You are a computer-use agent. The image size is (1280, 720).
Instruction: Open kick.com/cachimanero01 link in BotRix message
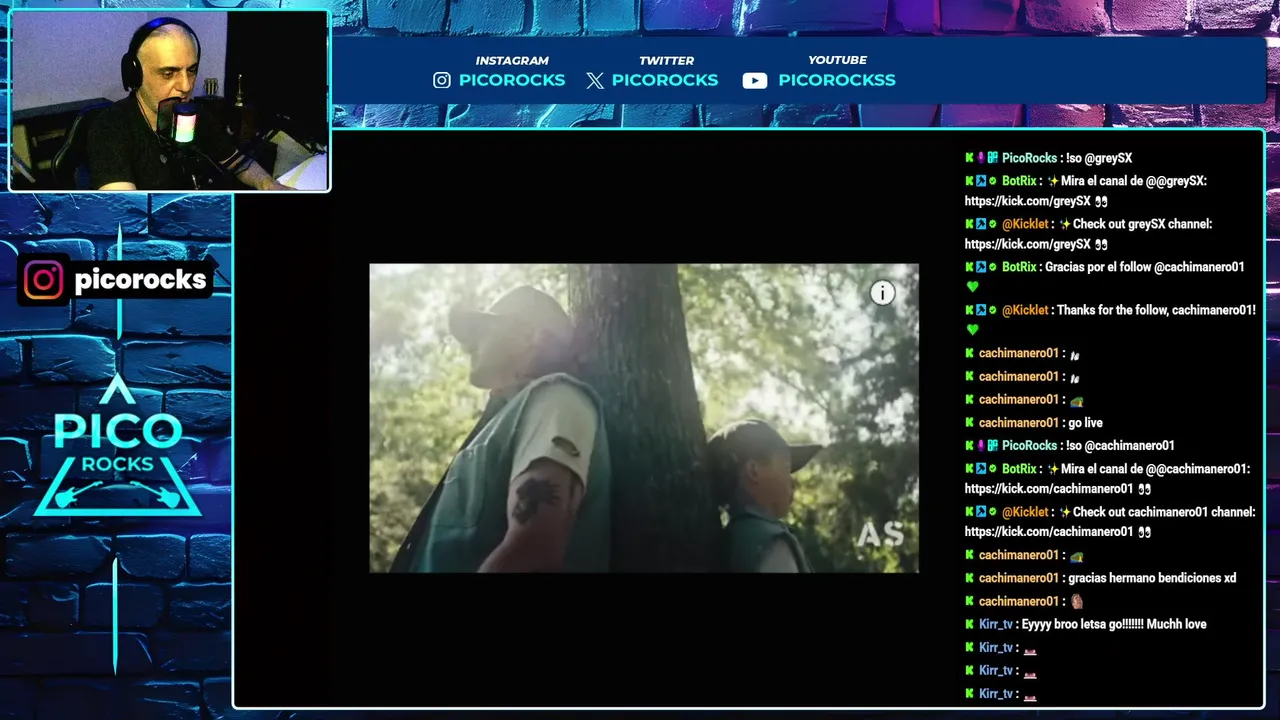tap(1049, 489)
